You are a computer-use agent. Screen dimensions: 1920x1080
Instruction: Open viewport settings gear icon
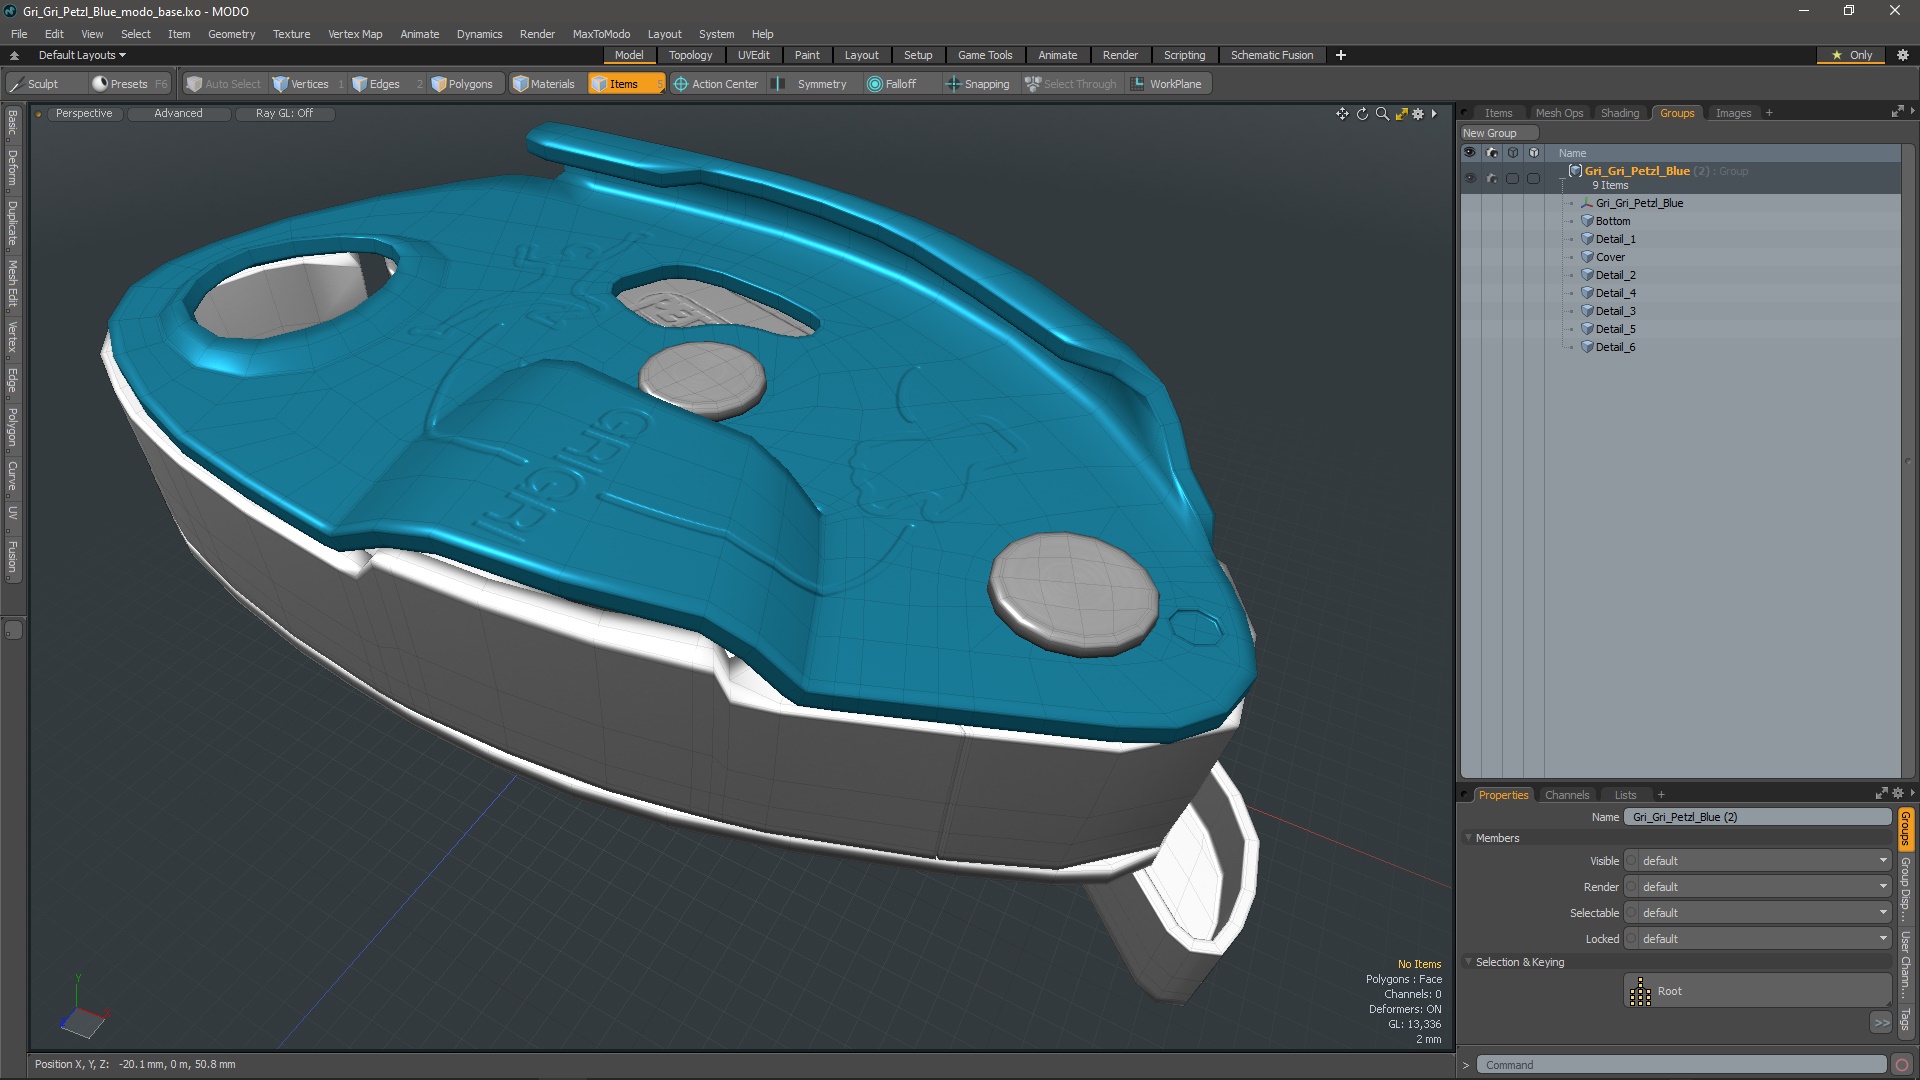(x=1418, y=114)
